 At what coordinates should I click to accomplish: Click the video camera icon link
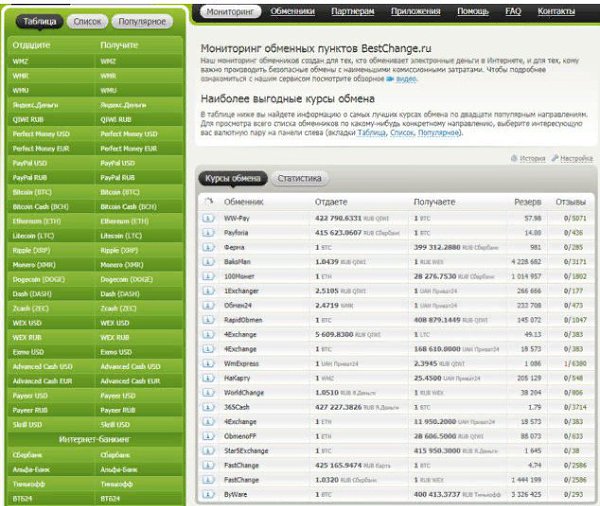coord(390,79)
